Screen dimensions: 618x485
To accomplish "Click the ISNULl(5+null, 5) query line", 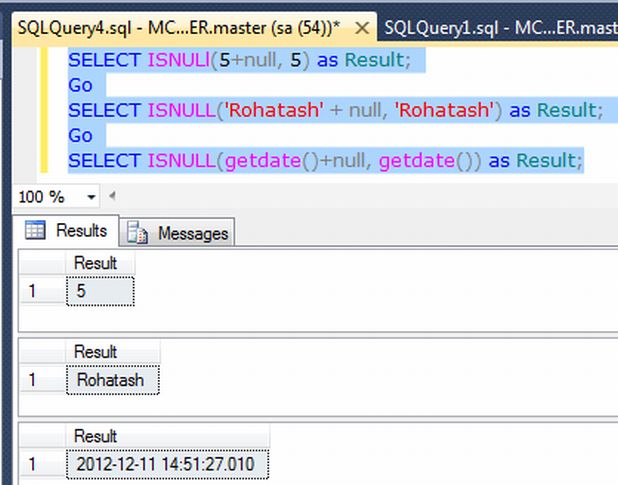I will 240,60.
